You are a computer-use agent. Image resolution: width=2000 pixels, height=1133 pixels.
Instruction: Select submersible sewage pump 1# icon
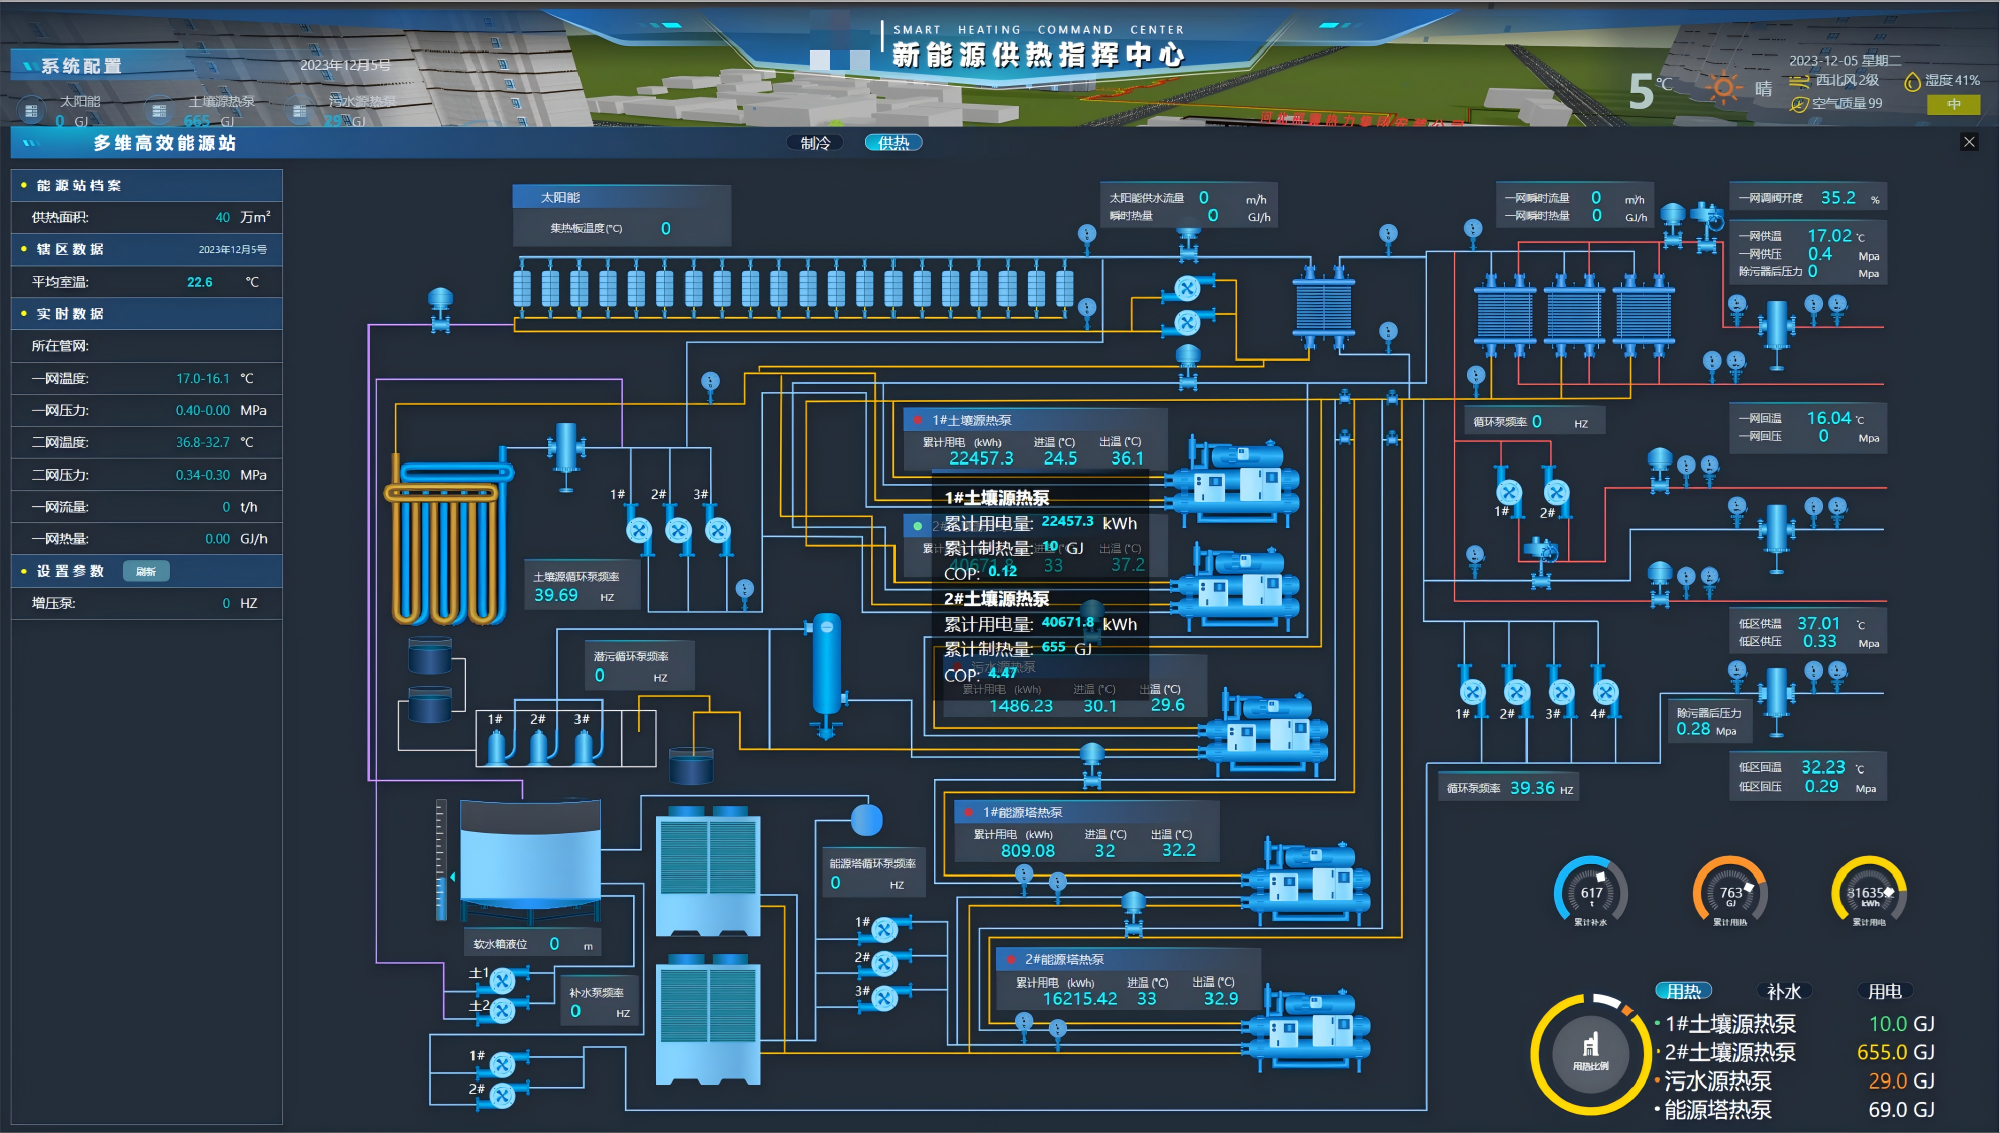pos(497,747)
